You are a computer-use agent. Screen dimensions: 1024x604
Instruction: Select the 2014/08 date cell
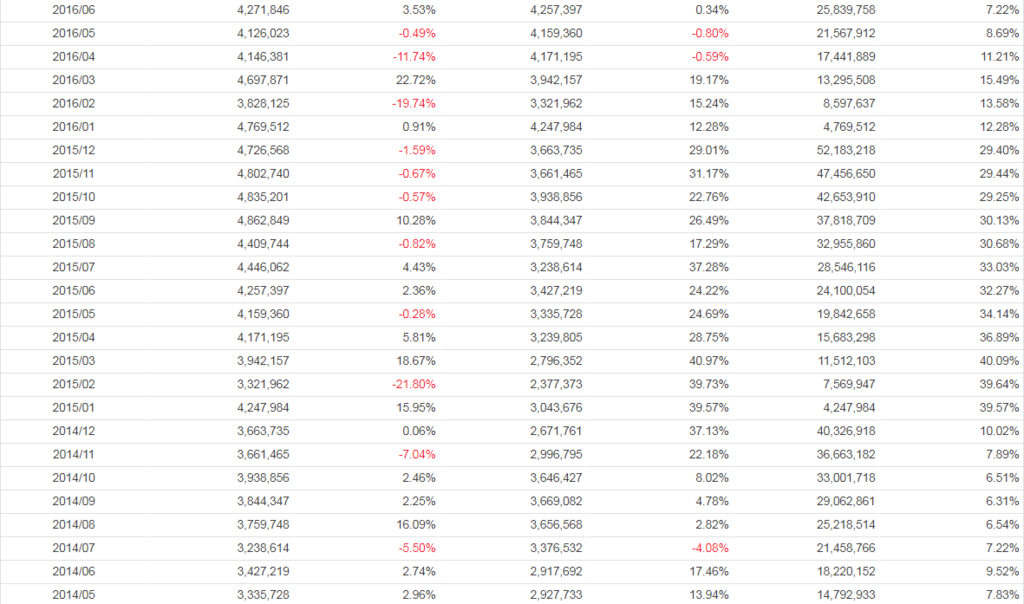pyautogui.click(x=74, y=524)
